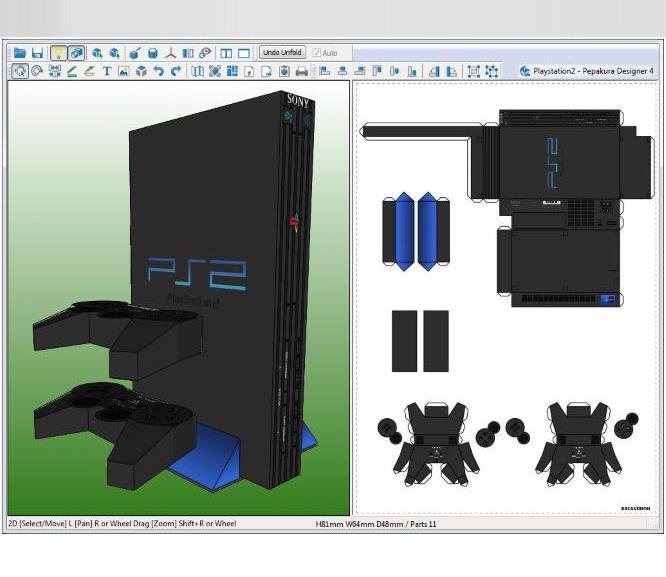Click the align left edges icon
Screen dimensions: 666x577
coord(325,71)
